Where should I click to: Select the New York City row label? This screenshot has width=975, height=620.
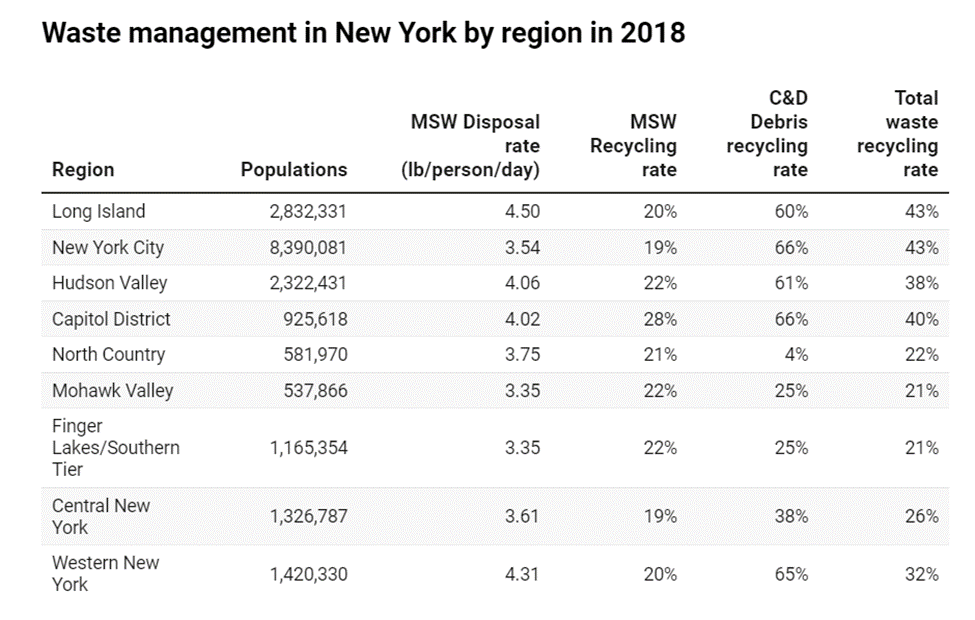tap(108, 247)
